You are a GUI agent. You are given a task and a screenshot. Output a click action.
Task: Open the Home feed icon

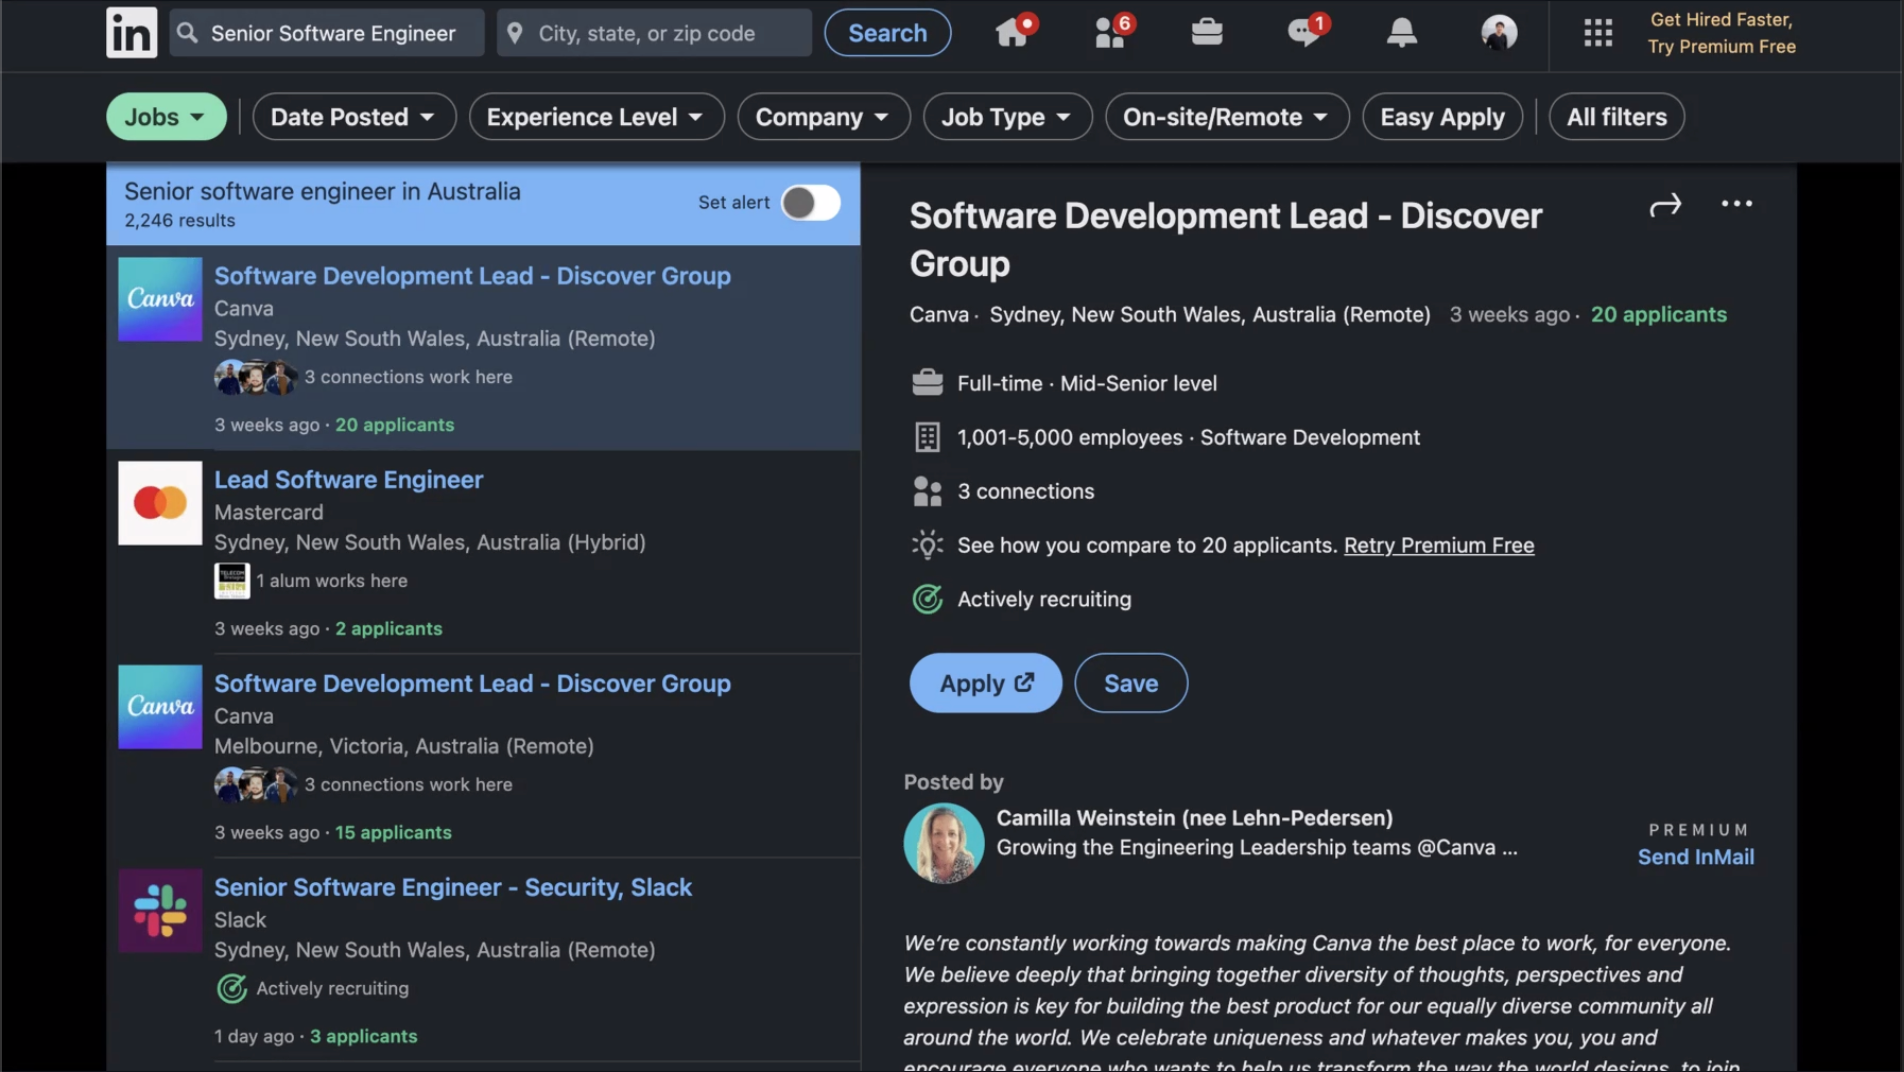click(x=1012, y=33)
